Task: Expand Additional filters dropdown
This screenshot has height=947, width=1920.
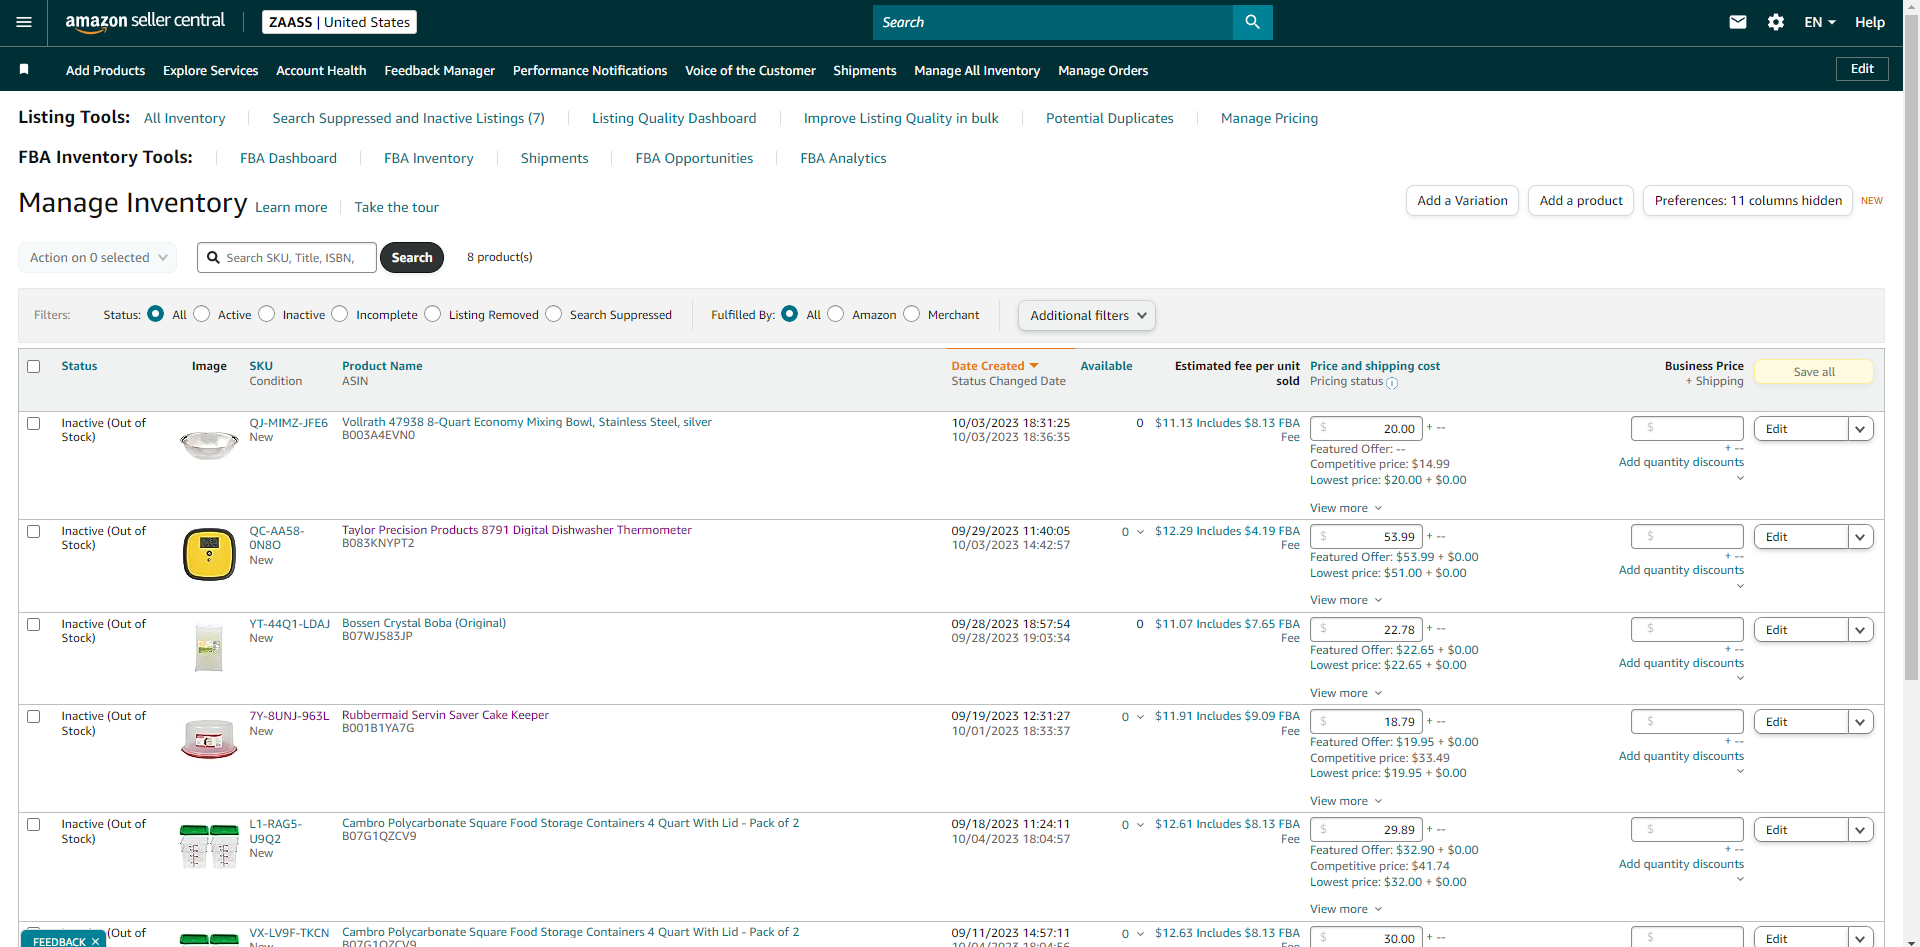Action: coord(1087,315)
